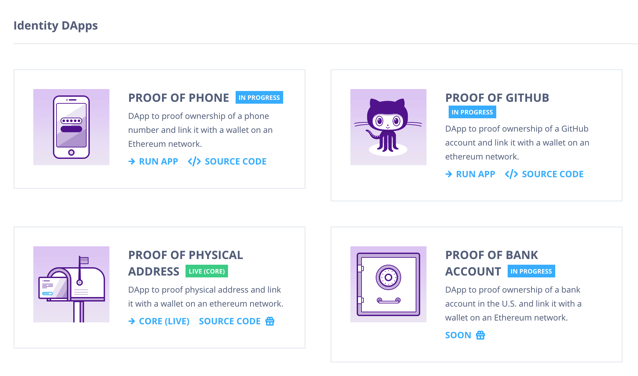Screen dimensions: 638x376
Task: Click the code brackets icon for Phone source
Action: [194, 162]
